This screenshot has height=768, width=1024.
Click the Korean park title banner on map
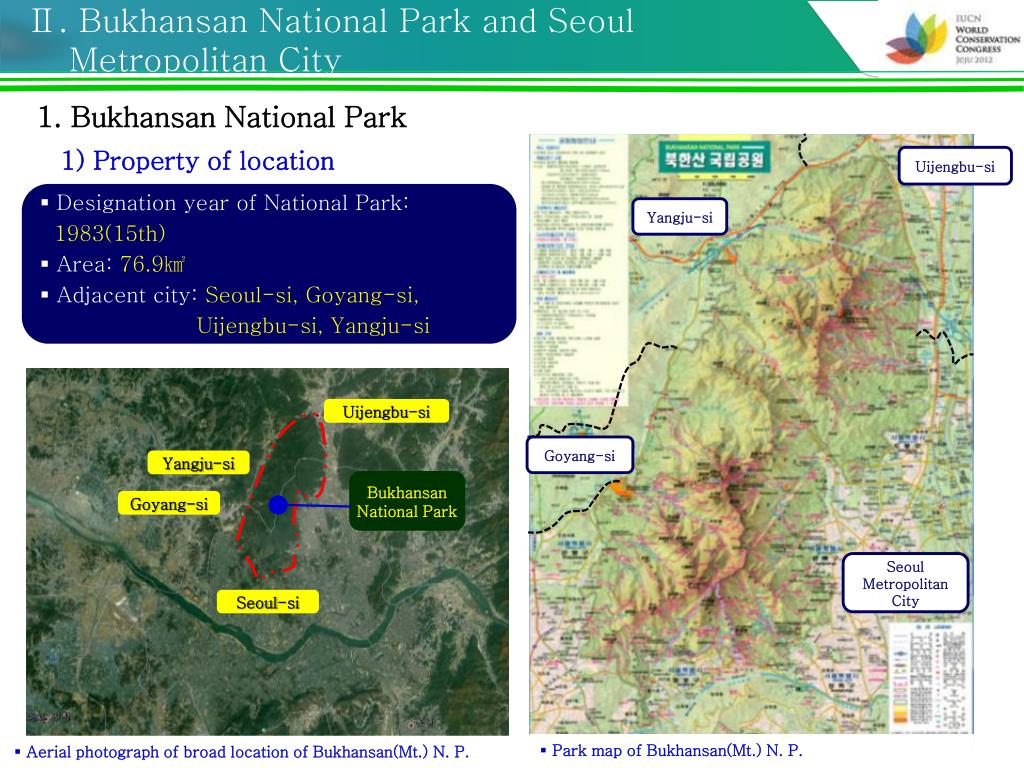[714, 157]
